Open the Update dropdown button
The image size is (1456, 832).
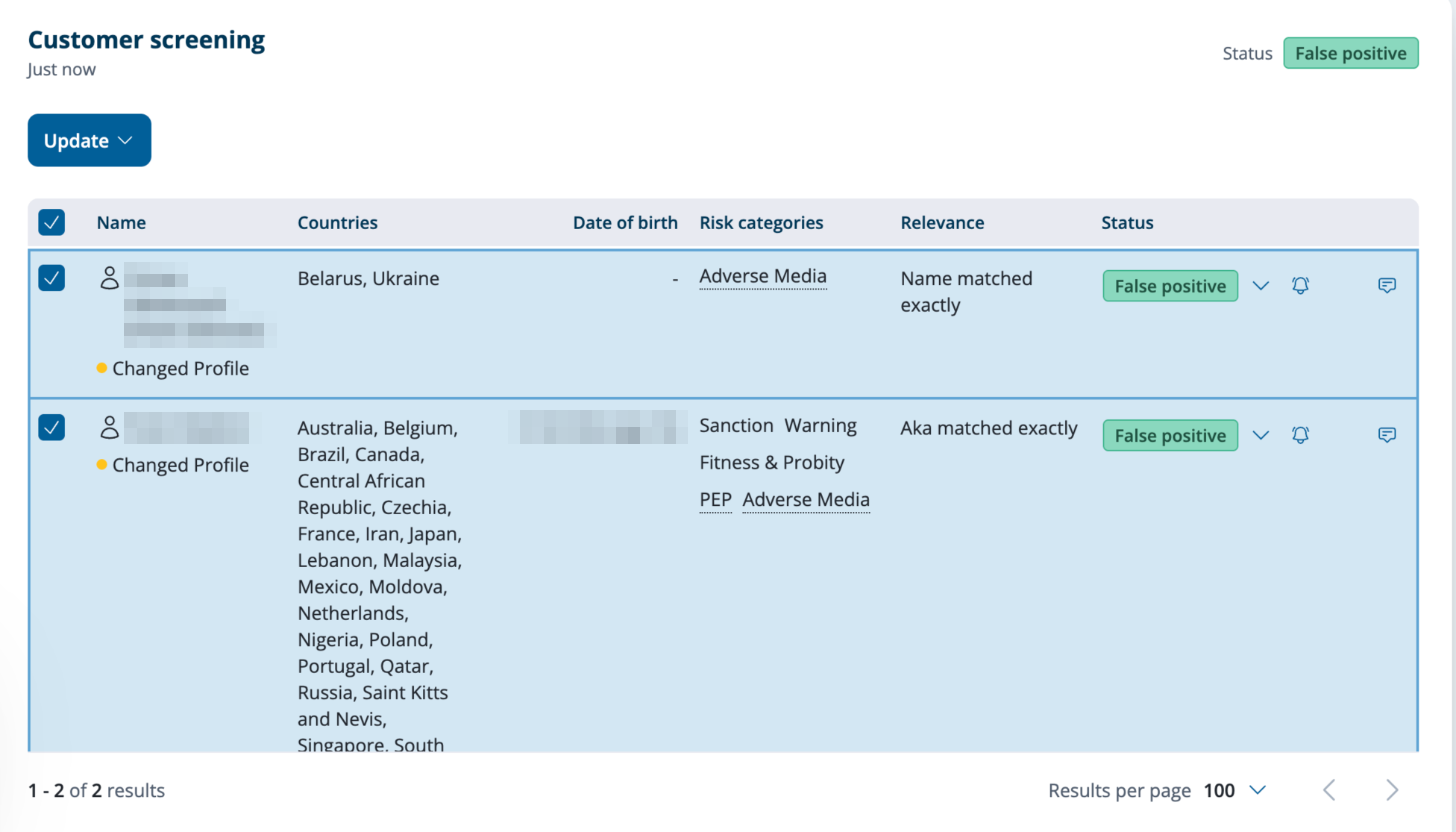[x=89, y=140]
